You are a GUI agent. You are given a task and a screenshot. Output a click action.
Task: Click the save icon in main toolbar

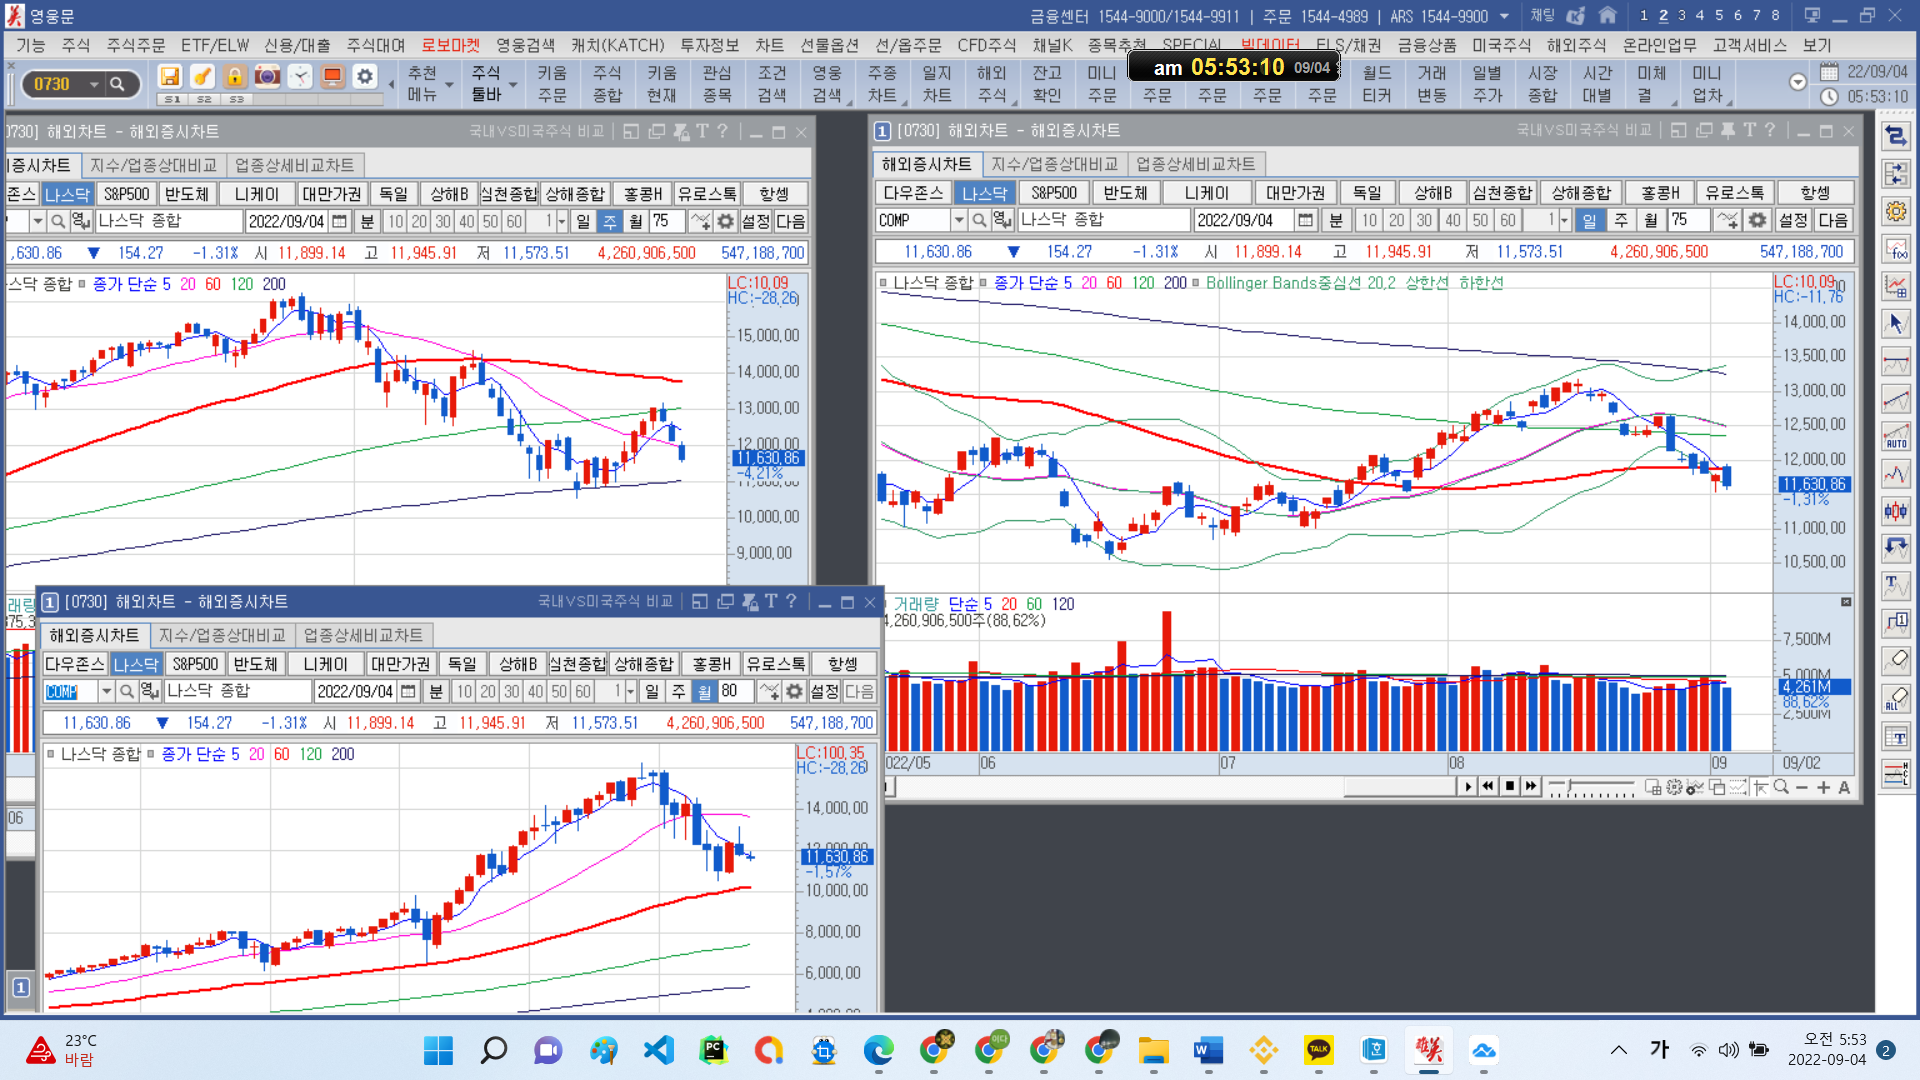tap(170, 77)
